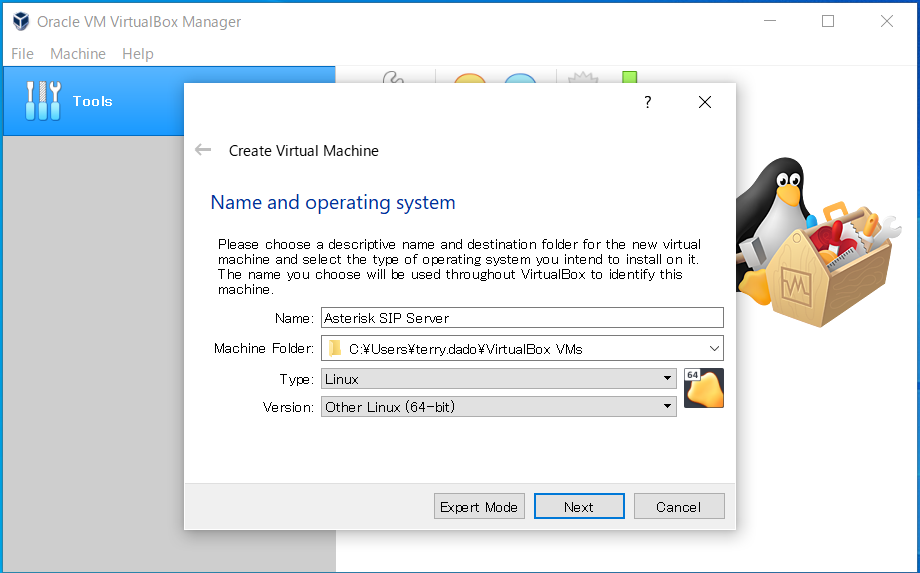Click the Cancel button

click(x=679, y=507)
